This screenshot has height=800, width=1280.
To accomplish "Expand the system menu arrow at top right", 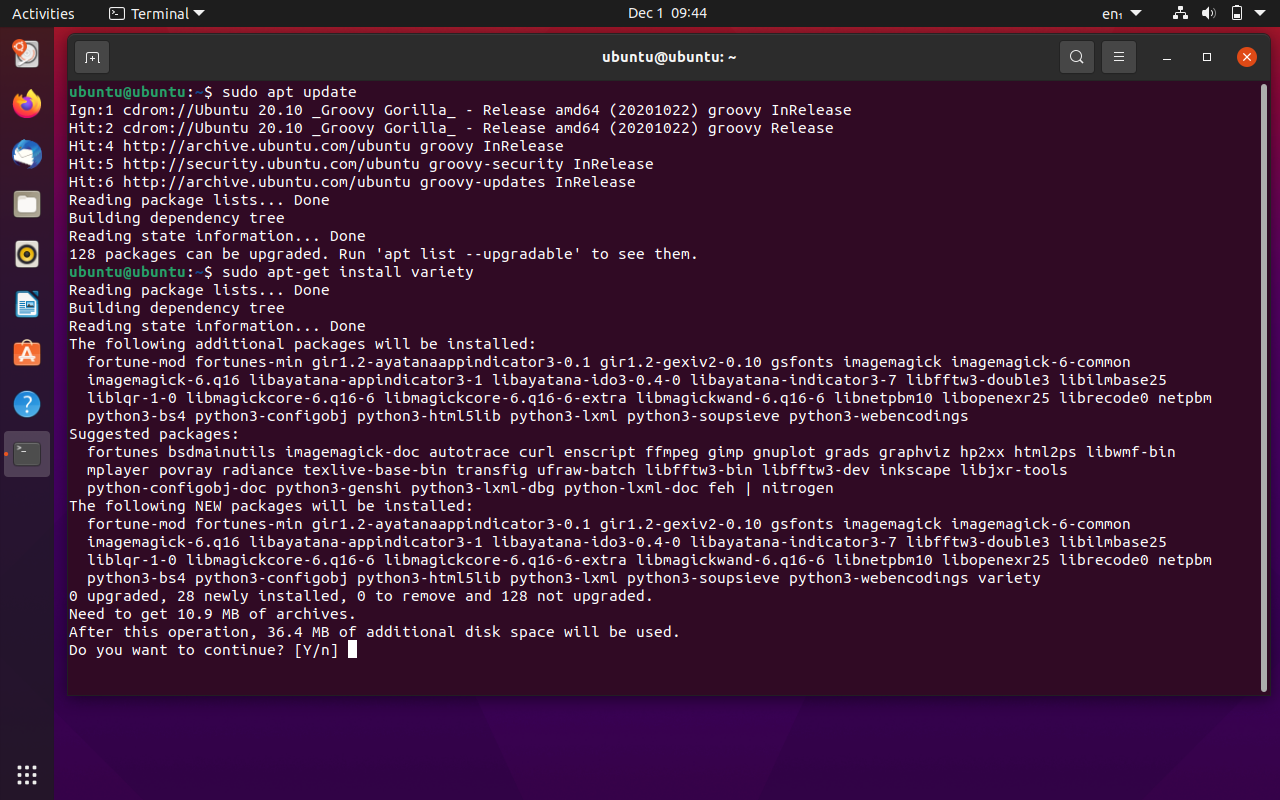I will click(x=1262, y=13).
